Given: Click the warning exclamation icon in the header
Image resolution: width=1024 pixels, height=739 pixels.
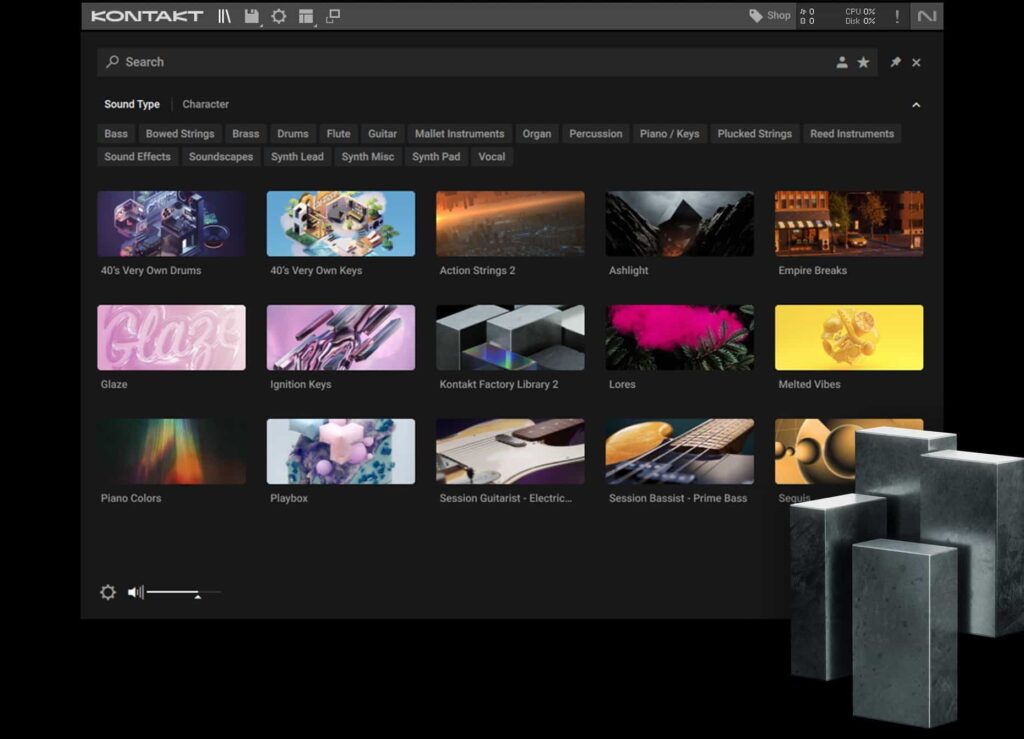Looking at the screenshot, I should [897, 16].
